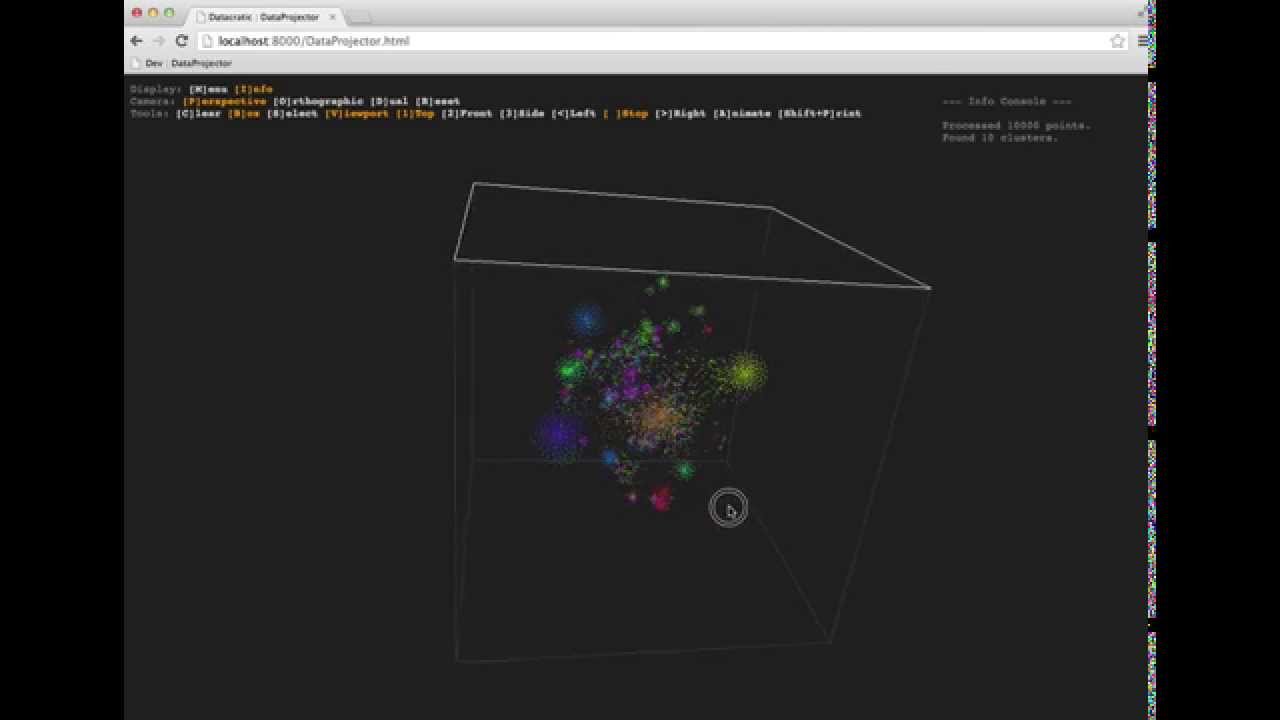The image size is (1280, 720).
Task: Click the large purple-blue point cluster
Action: 558,435
